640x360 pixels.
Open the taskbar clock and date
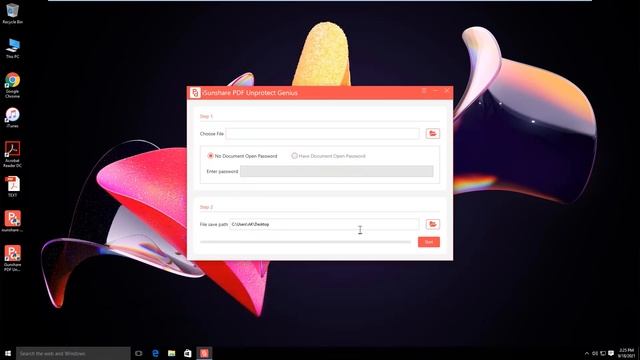(627, 353)
